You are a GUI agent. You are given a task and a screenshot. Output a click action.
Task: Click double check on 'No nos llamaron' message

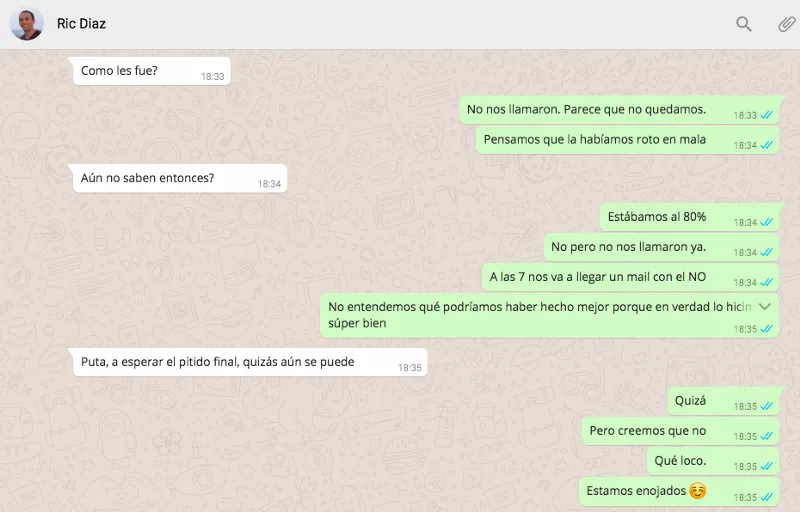766,115
